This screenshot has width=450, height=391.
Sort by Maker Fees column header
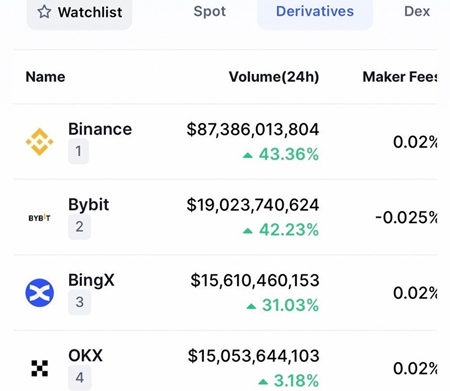point(400,77)
